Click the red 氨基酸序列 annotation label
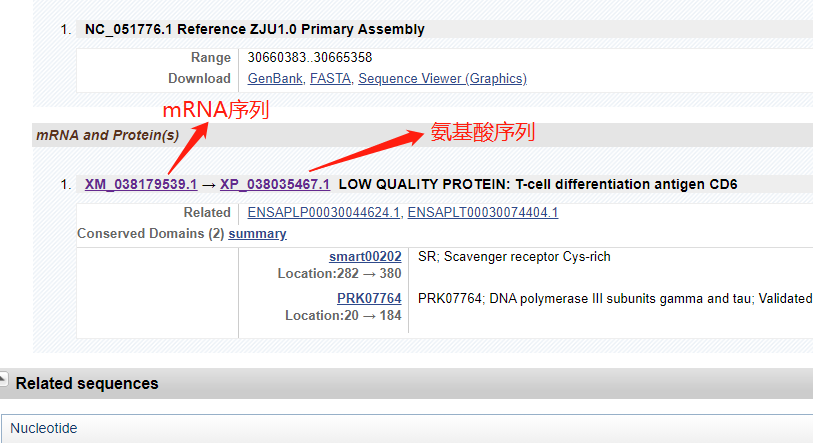The height and width of the screenshot is (443, 813). (x=483, y=131)
